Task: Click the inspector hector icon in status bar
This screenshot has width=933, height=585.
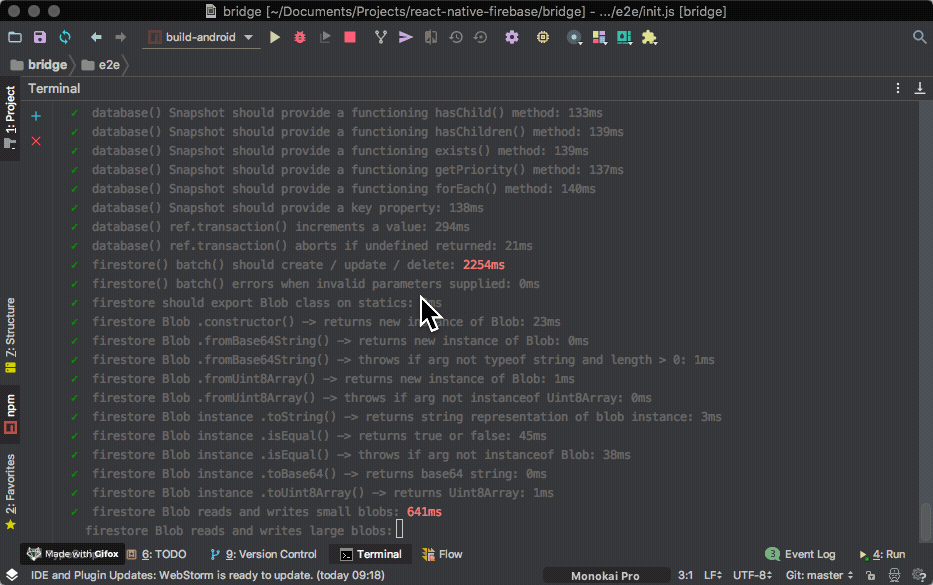Action: click(894, 575)
